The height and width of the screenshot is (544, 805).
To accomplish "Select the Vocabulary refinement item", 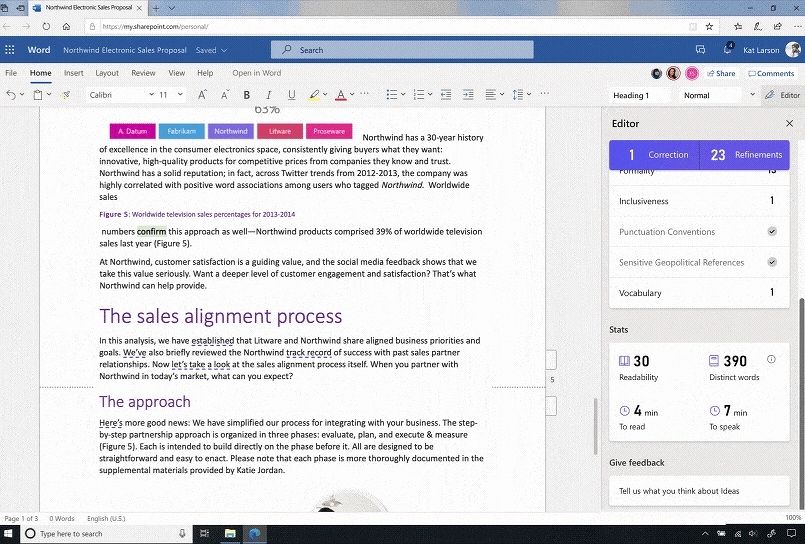I will [697, 293].
